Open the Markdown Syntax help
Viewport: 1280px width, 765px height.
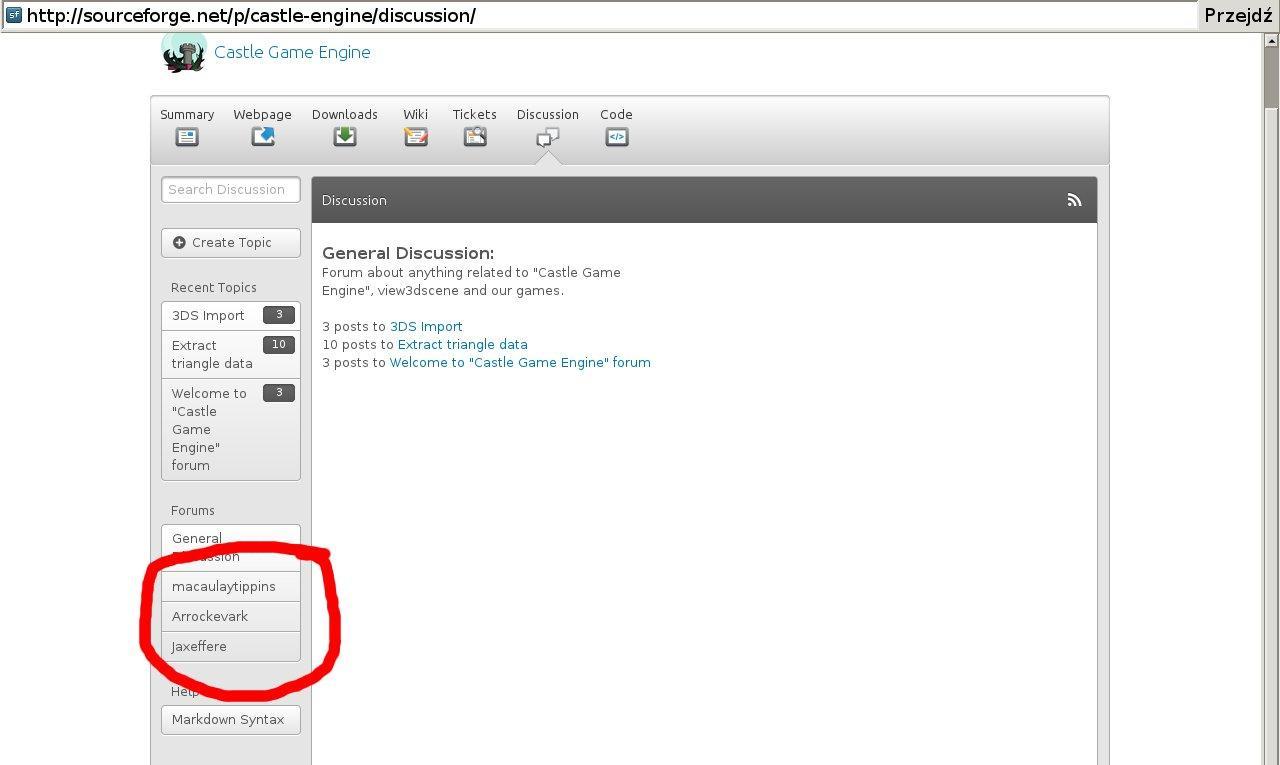228,720
